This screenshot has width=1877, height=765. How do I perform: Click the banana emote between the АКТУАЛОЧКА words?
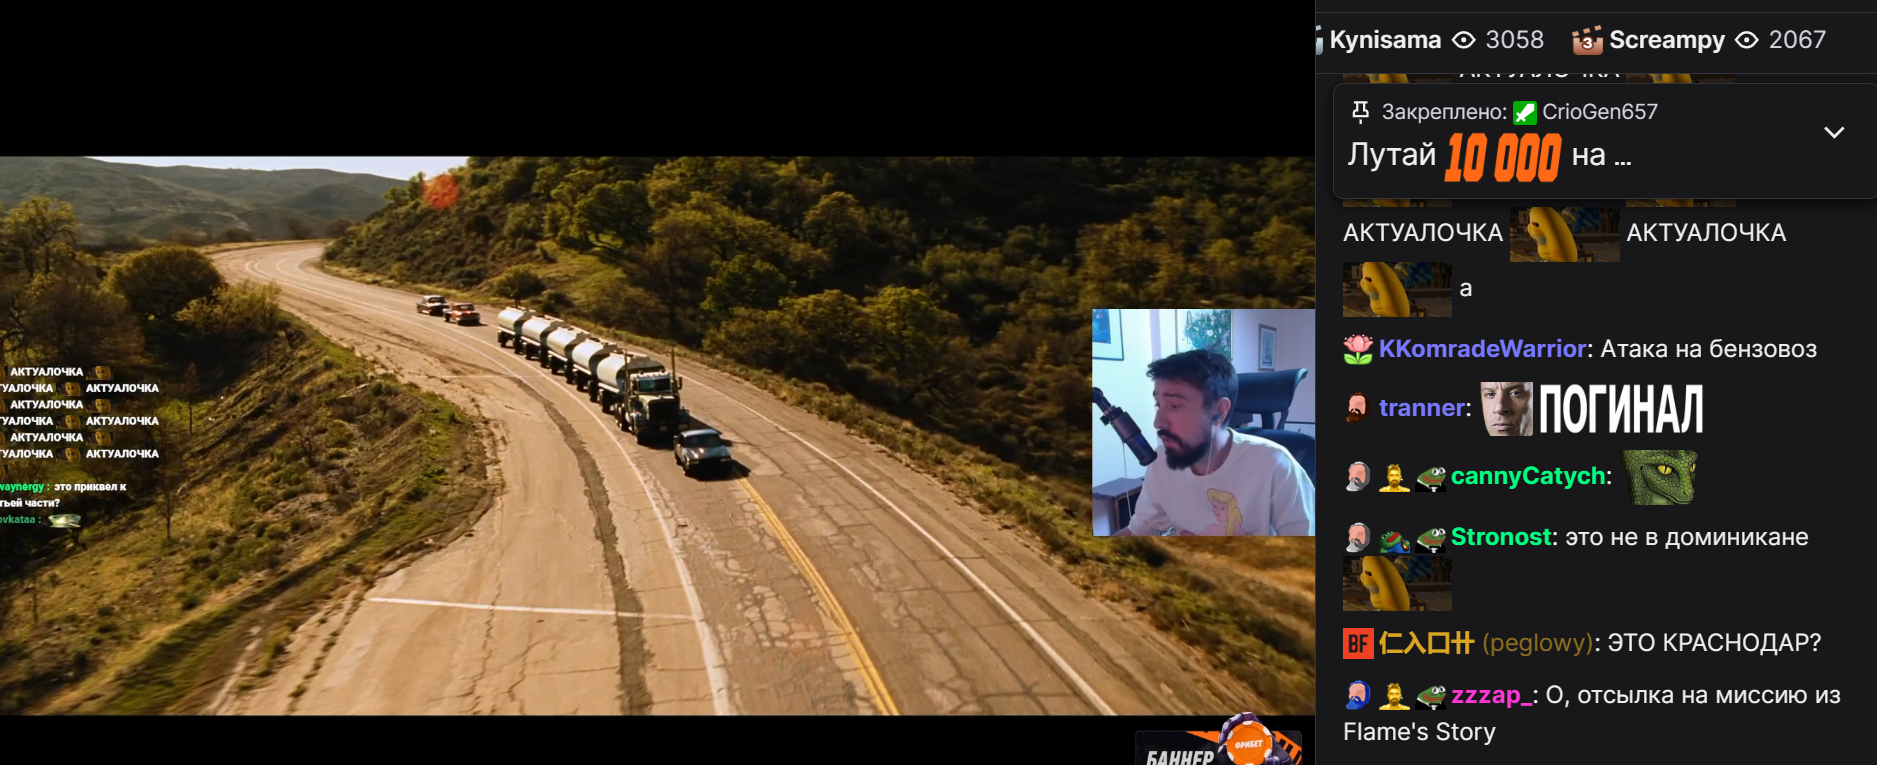1564,234
